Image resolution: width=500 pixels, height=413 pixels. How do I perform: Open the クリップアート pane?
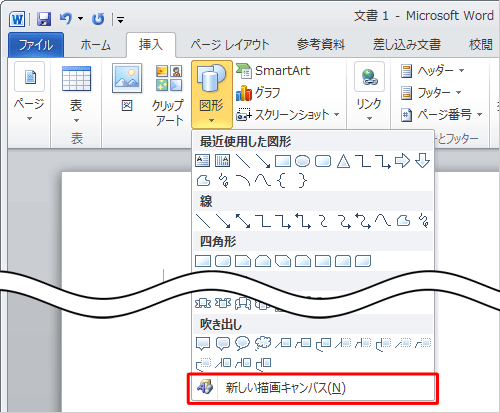coord(169,95)
